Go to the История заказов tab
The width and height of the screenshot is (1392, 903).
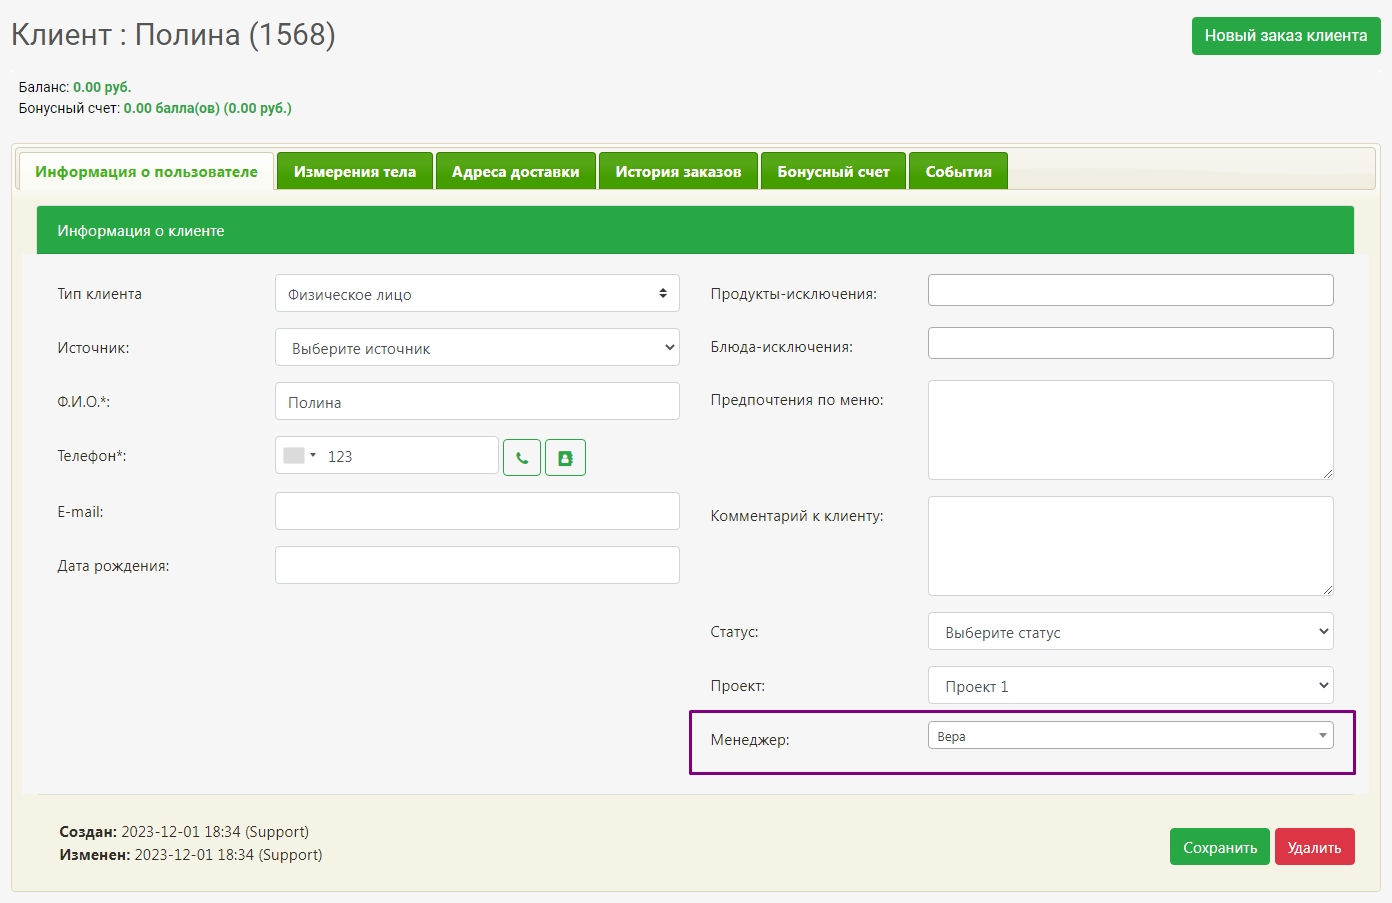click(678, 172)
